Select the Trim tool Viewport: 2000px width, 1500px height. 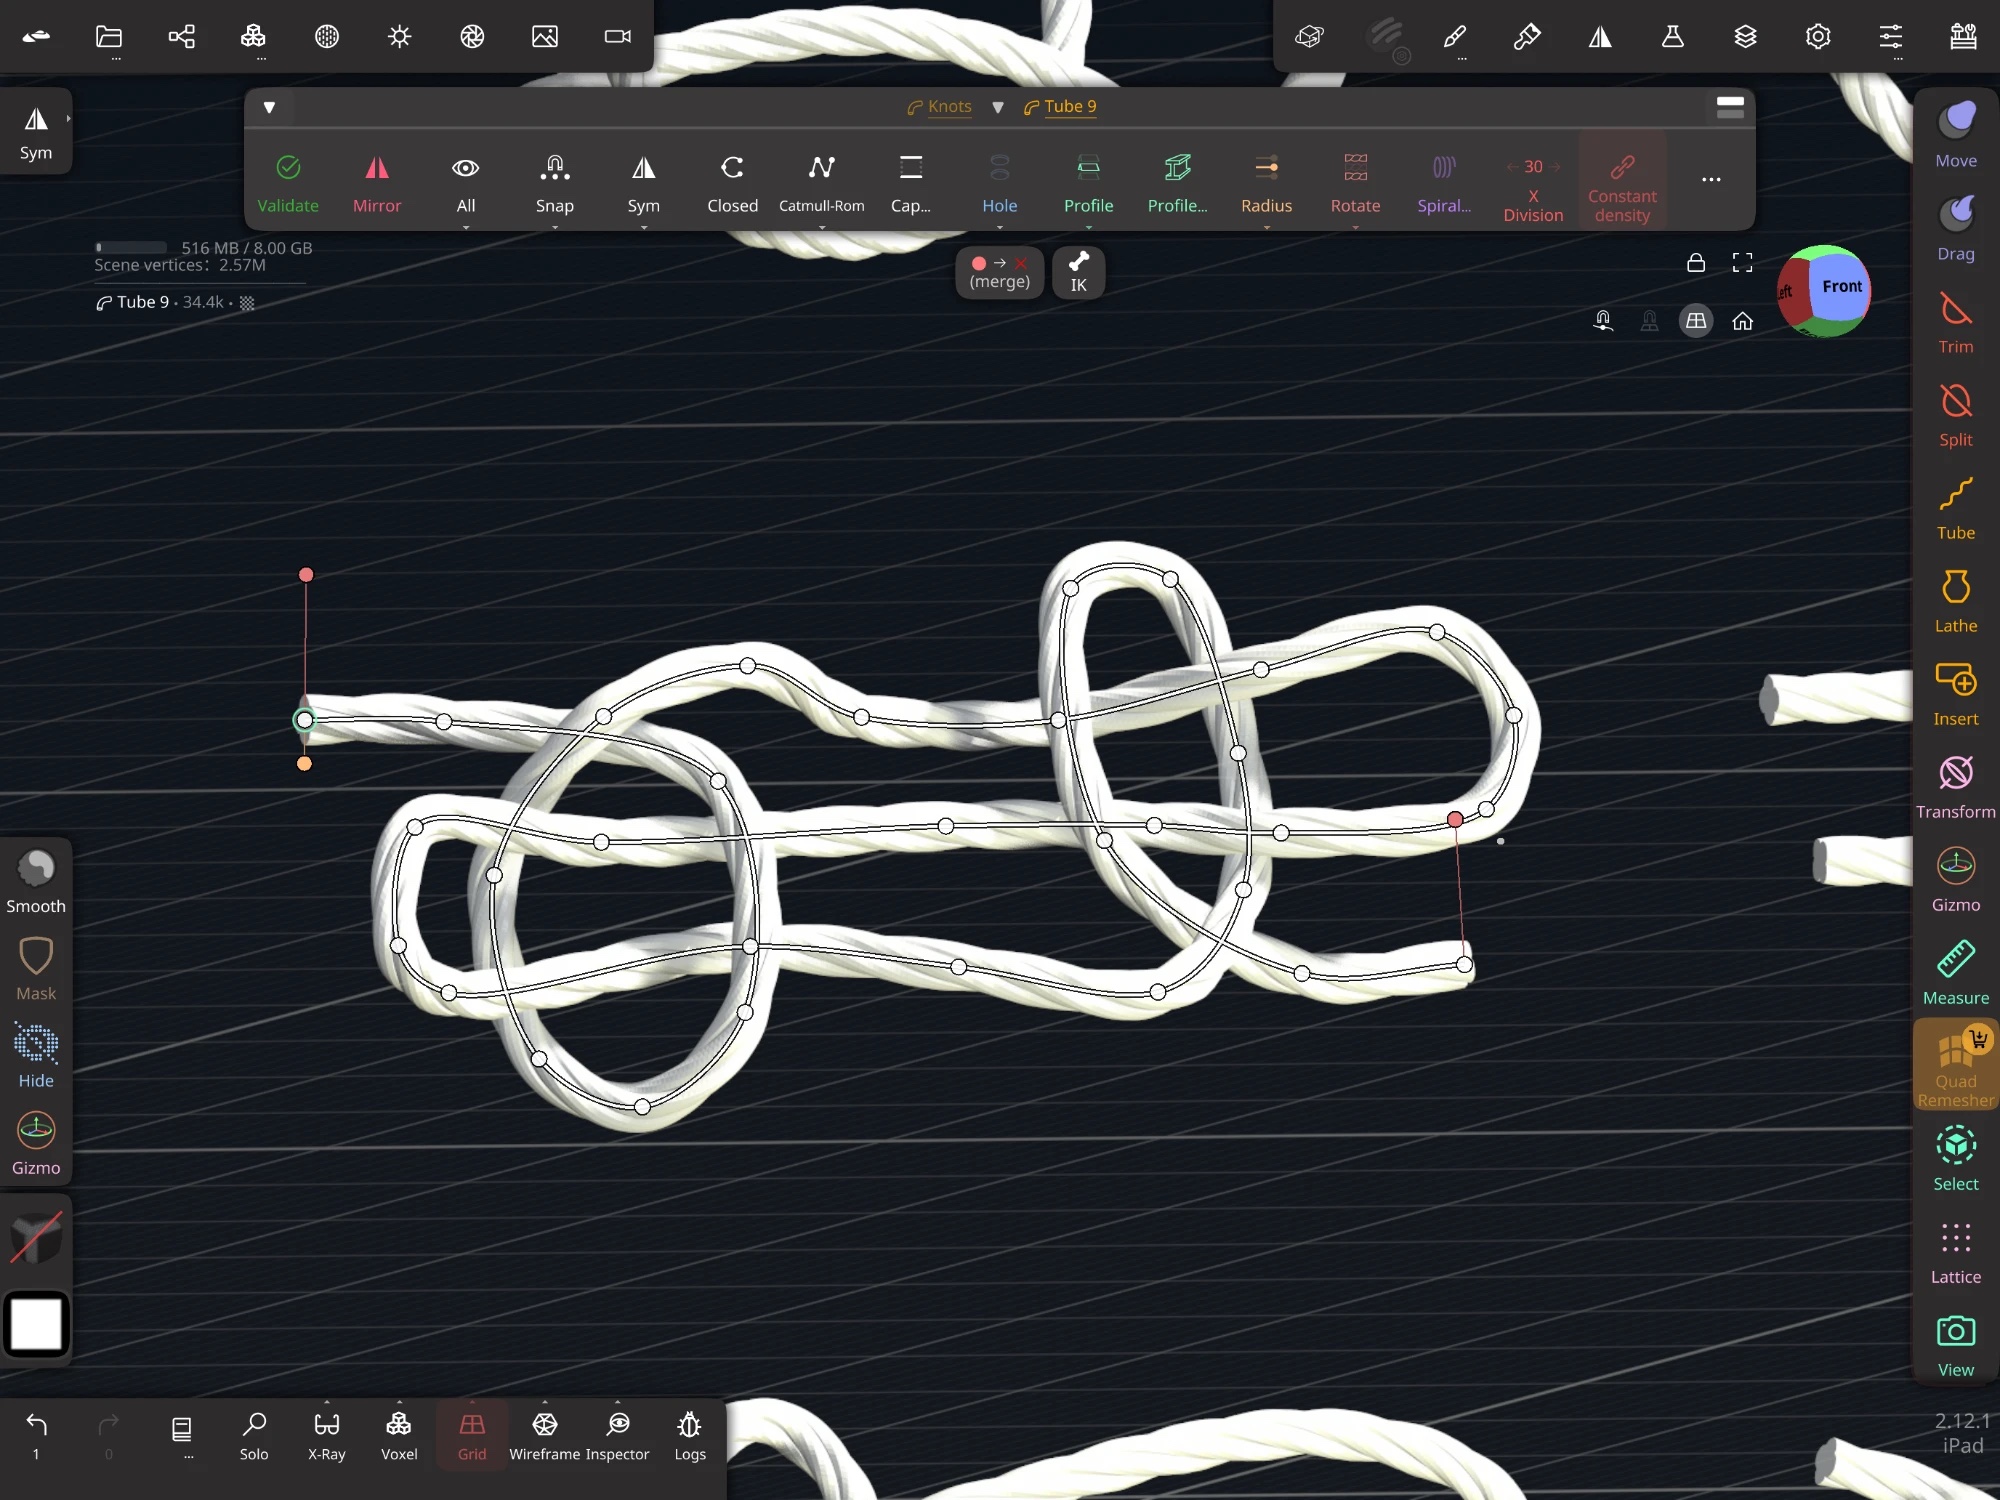point(1955,322)
